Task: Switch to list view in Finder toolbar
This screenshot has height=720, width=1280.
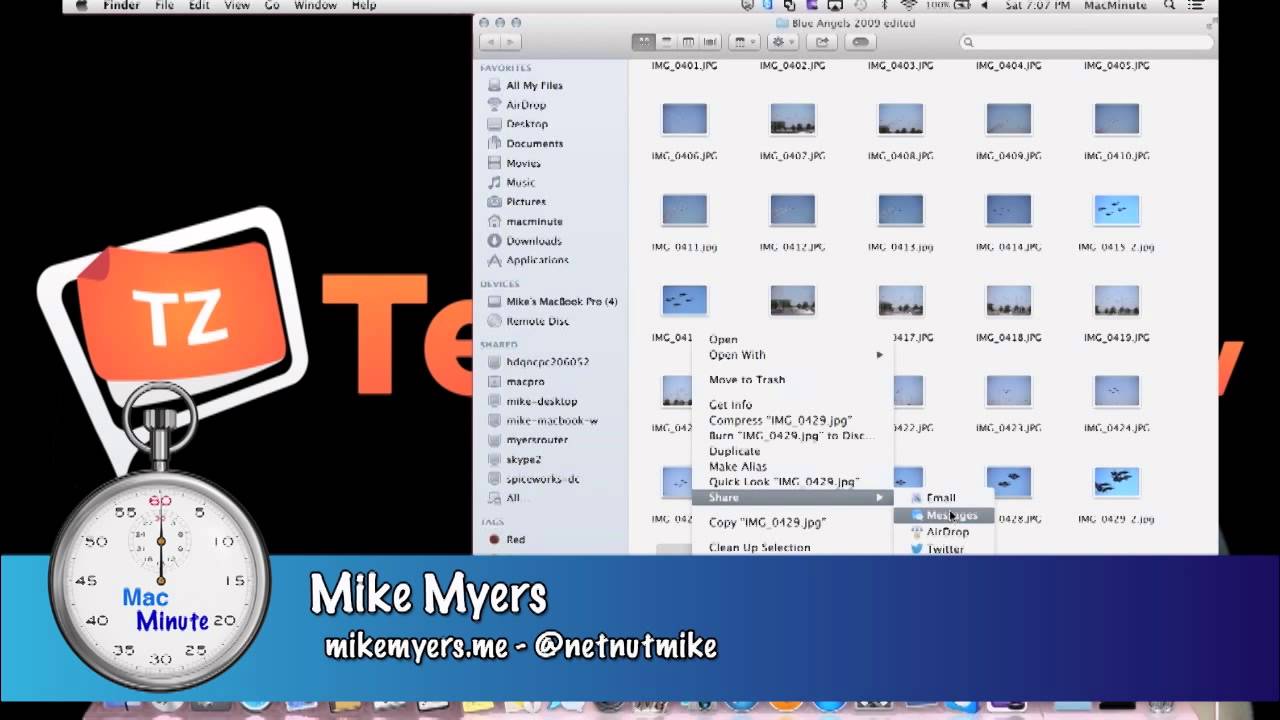Action: (x=666, y=42)
